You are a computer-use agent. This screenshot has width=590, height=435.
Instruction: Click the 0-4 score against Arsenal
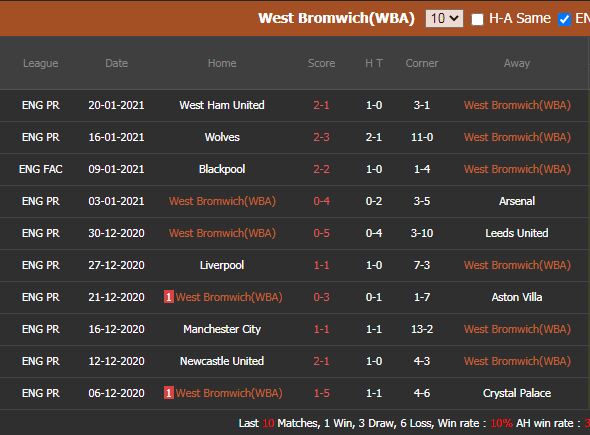[x=321, y=201]
